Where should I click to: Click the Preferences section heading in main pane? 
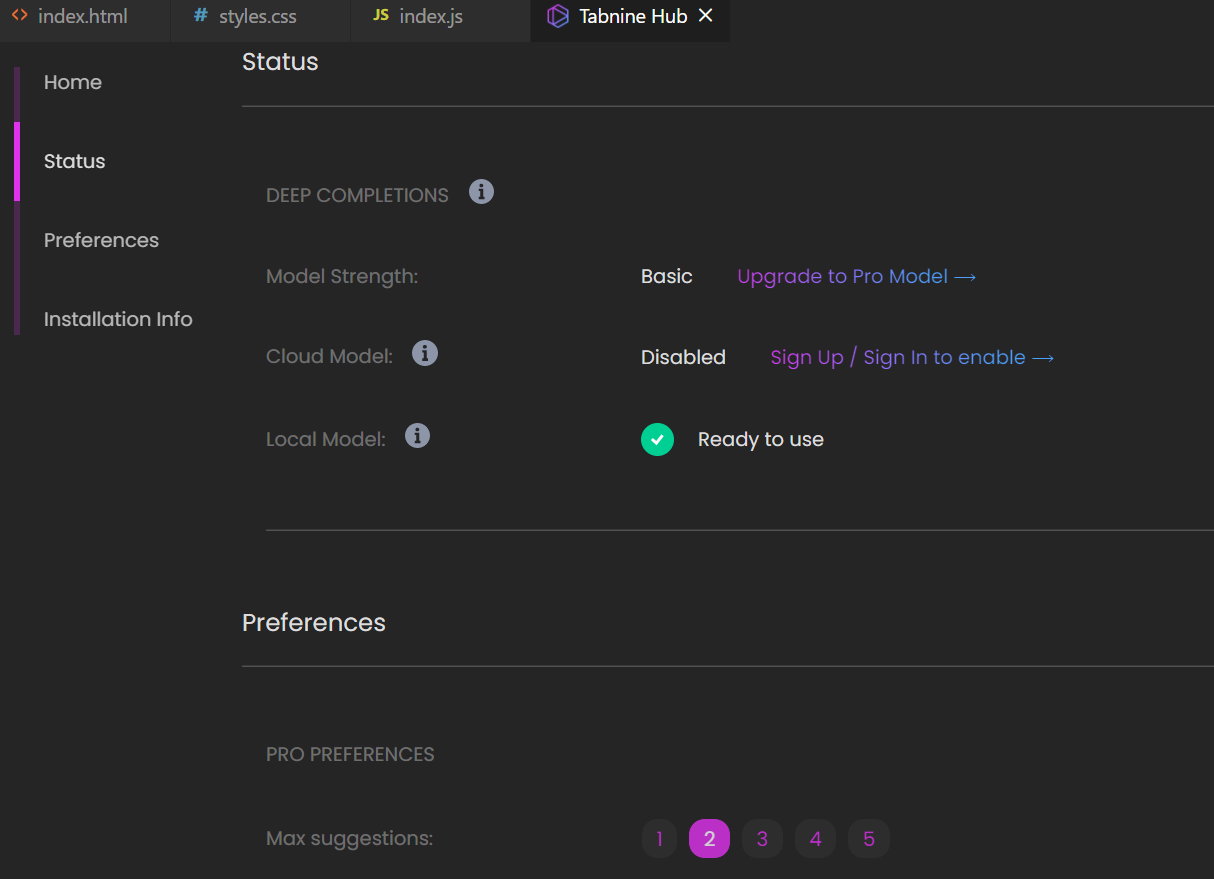point(314,622)
